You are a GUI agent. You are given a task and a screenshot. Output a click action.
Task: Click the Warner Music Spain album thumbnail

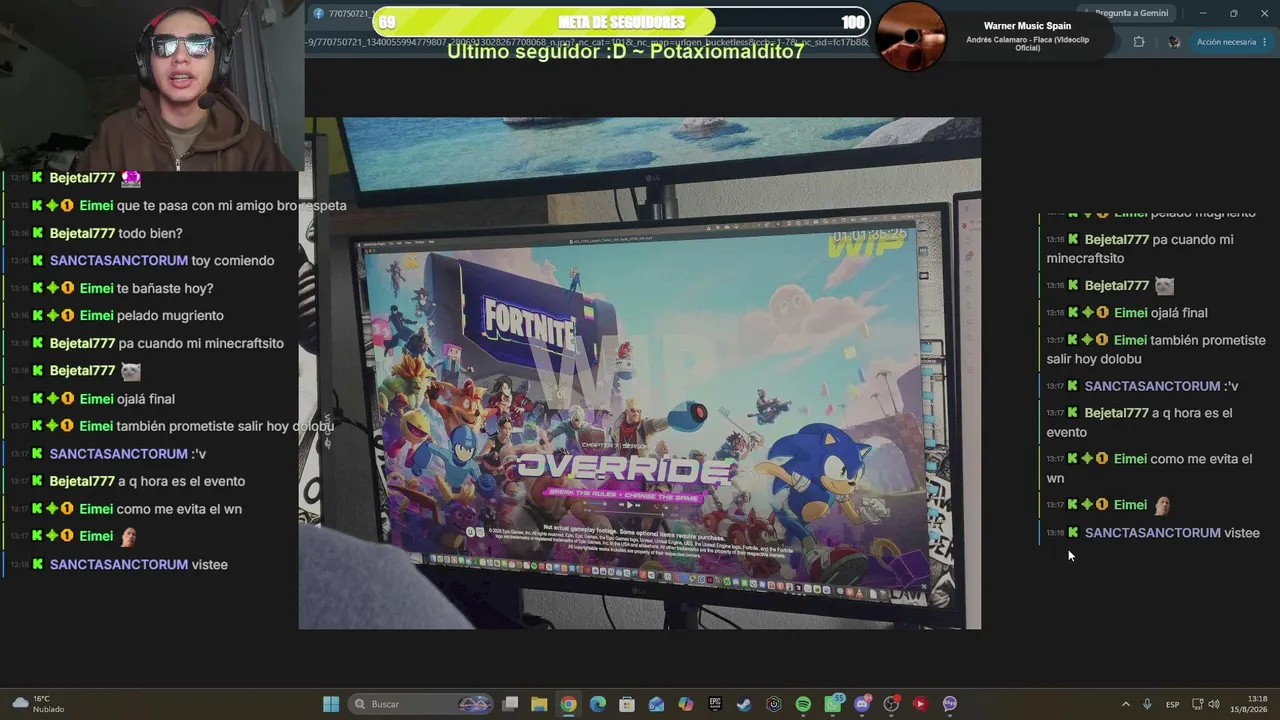911,37
